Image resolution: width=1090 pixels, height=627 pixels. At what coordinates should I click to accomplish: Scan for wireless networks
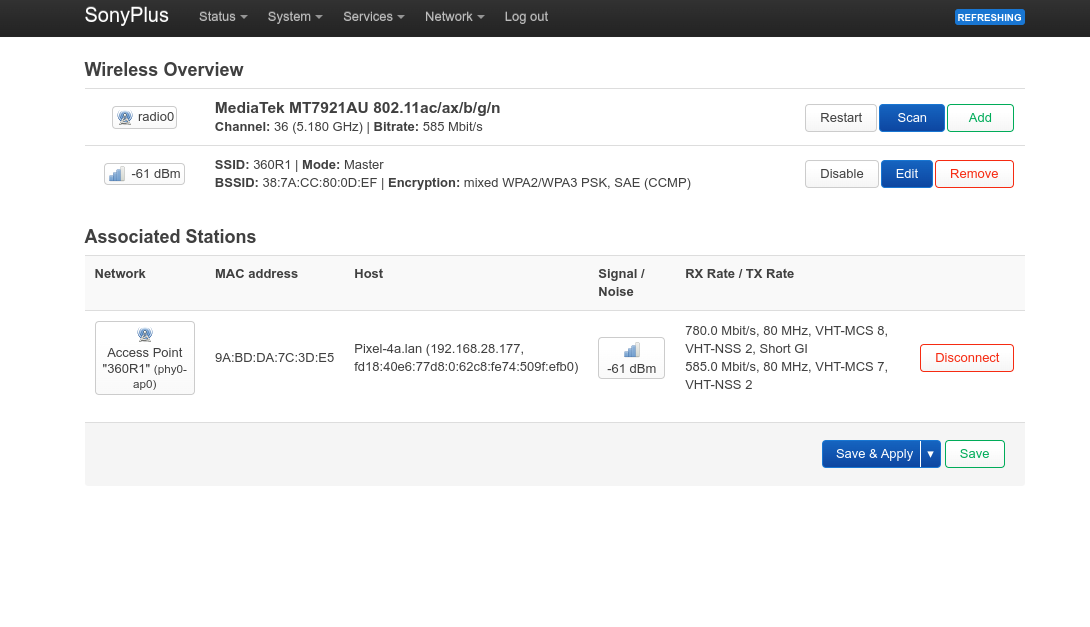pos(911,118)
